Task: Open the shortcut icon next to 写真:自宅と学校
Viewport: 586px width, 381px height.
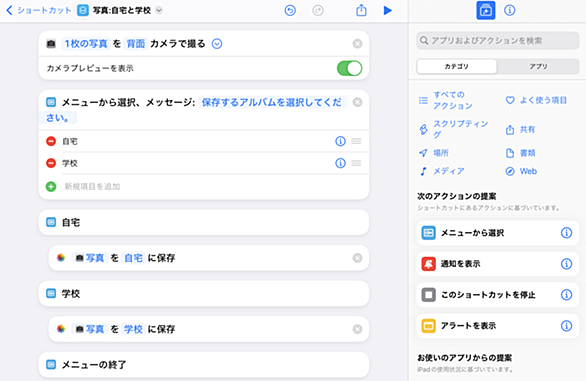Action: [83, 10]
